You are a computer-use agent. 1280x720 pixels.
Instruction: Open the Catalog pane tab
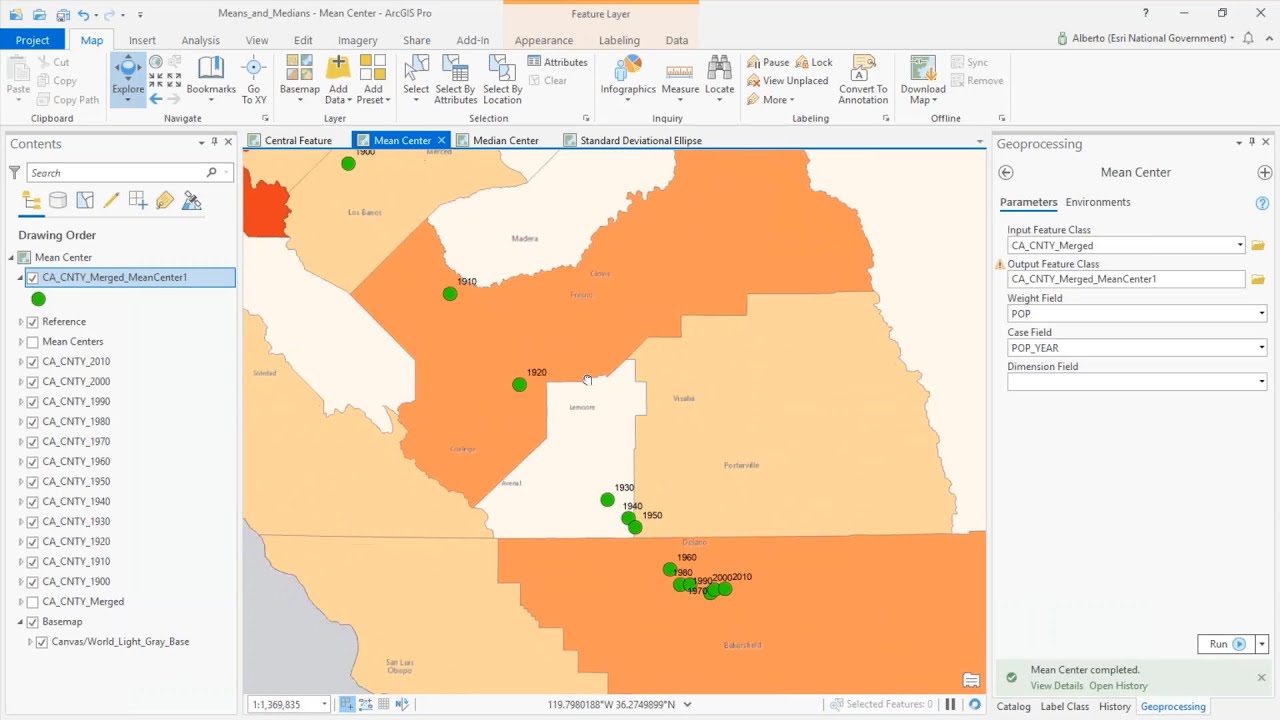(1013, 706)
